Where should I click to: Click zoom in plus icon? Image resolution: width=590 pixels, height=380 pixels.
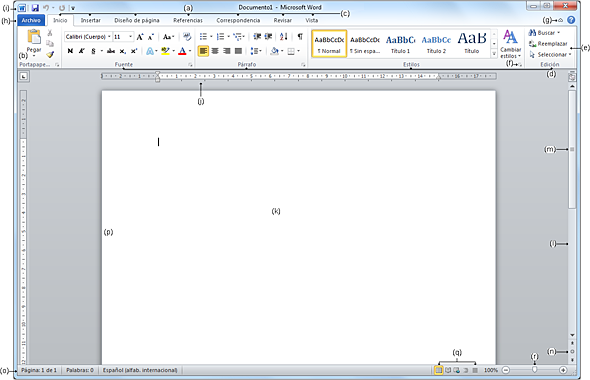pos(563,370)
